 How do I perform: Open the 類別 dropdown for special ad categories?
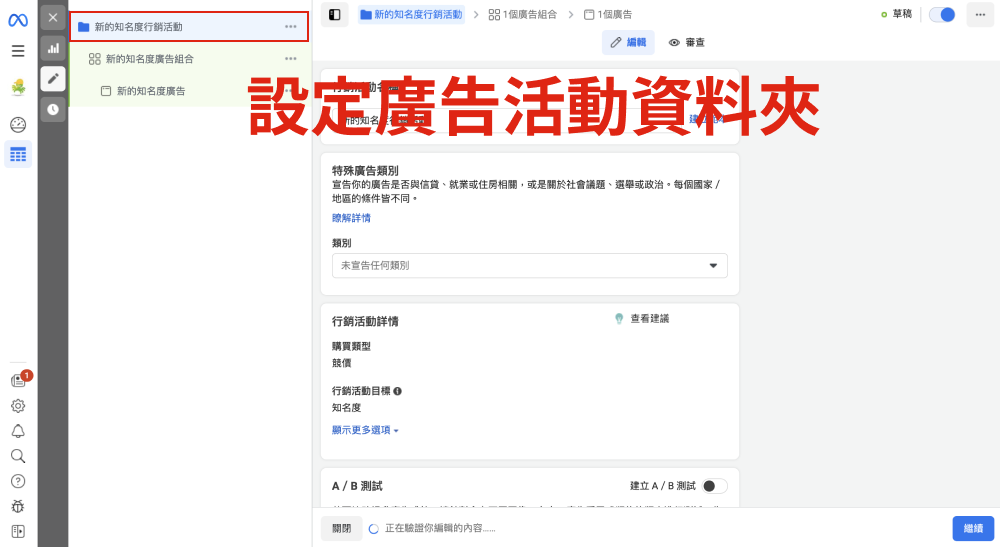[529, 265]
